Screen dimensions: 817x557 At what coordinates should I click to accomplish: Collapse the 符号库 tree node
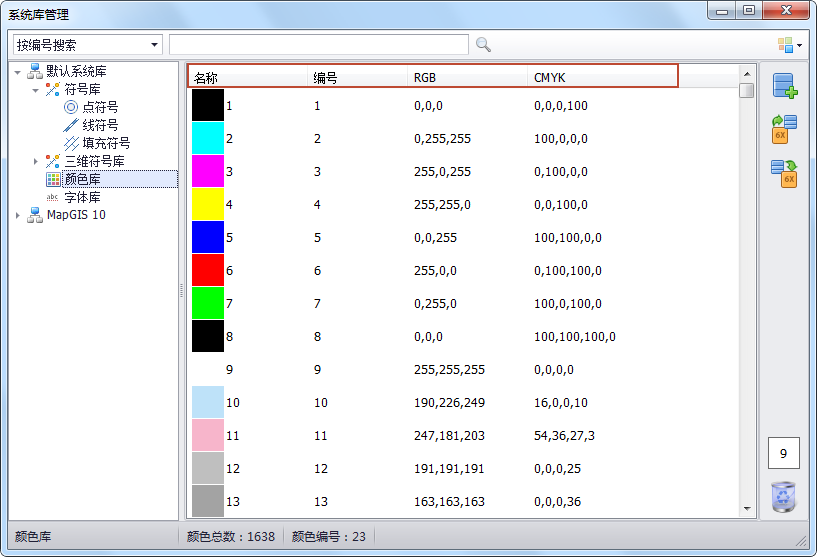point(36,90)
